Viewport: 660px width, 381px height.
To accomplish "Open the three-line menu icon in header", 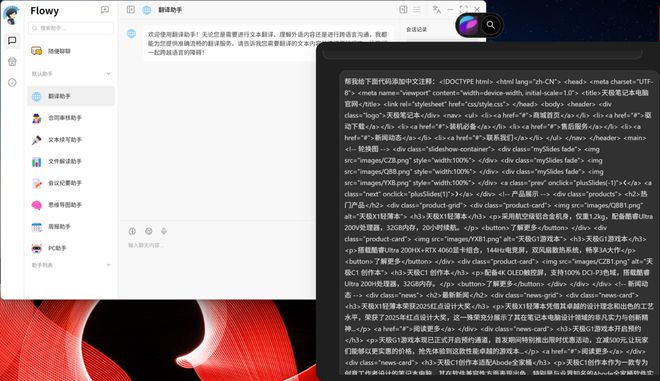I will point(417,9).
